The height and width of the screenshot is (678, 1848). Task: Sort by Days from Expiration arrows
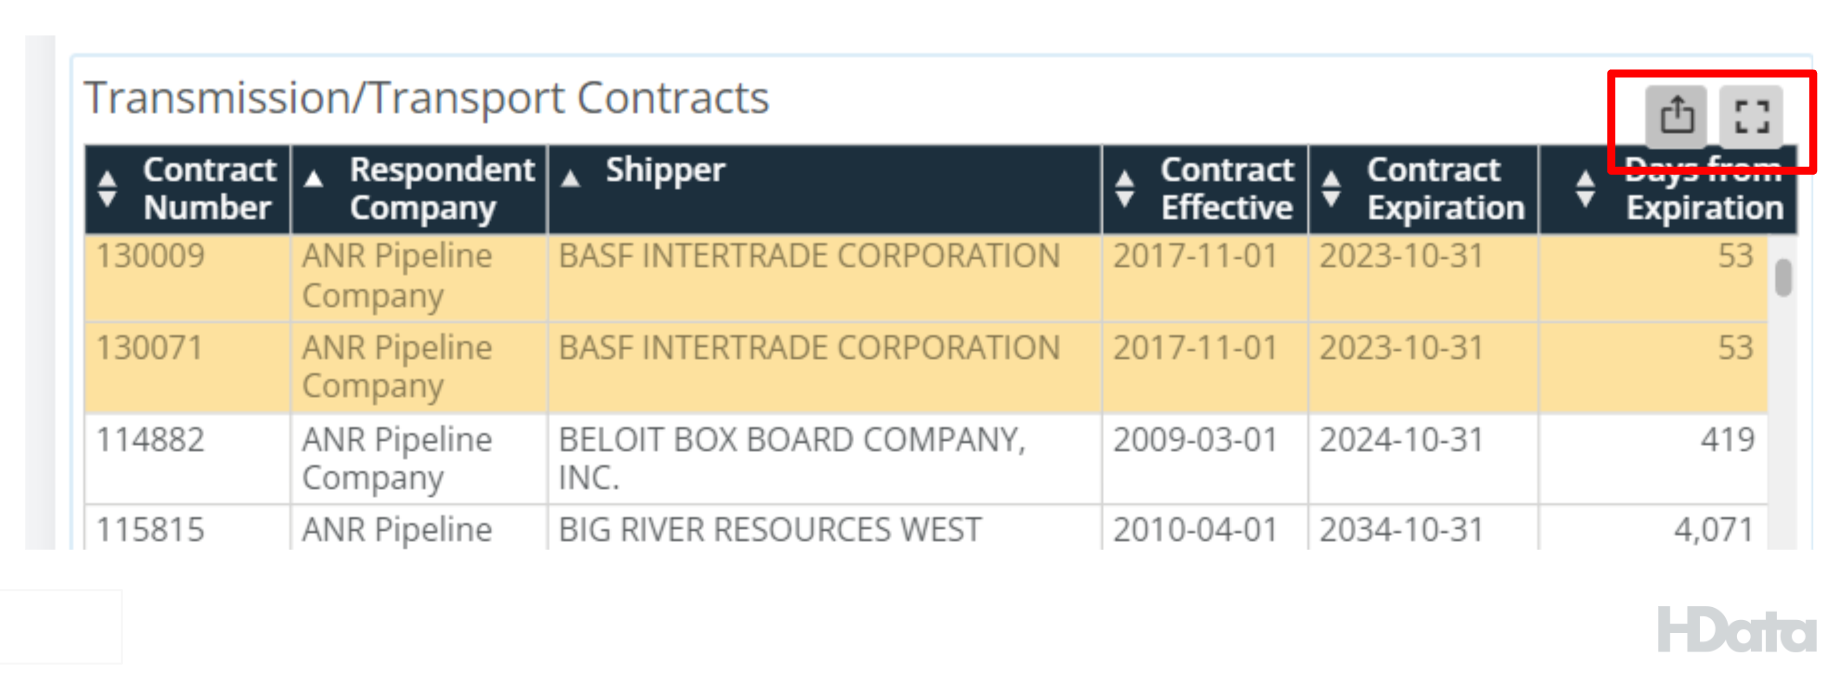click(x=1585, y=189)
